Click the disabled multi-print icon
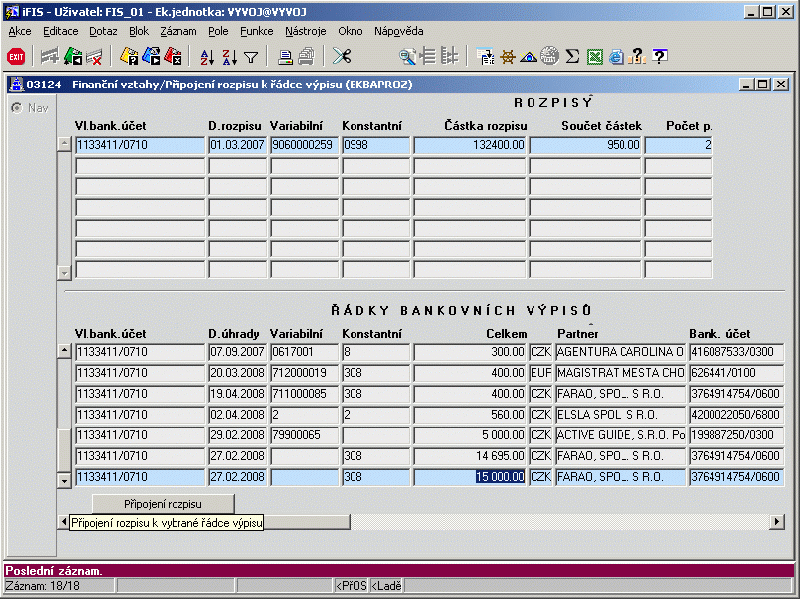Viewport: 800px width, 599px height. tap(307, 56)
